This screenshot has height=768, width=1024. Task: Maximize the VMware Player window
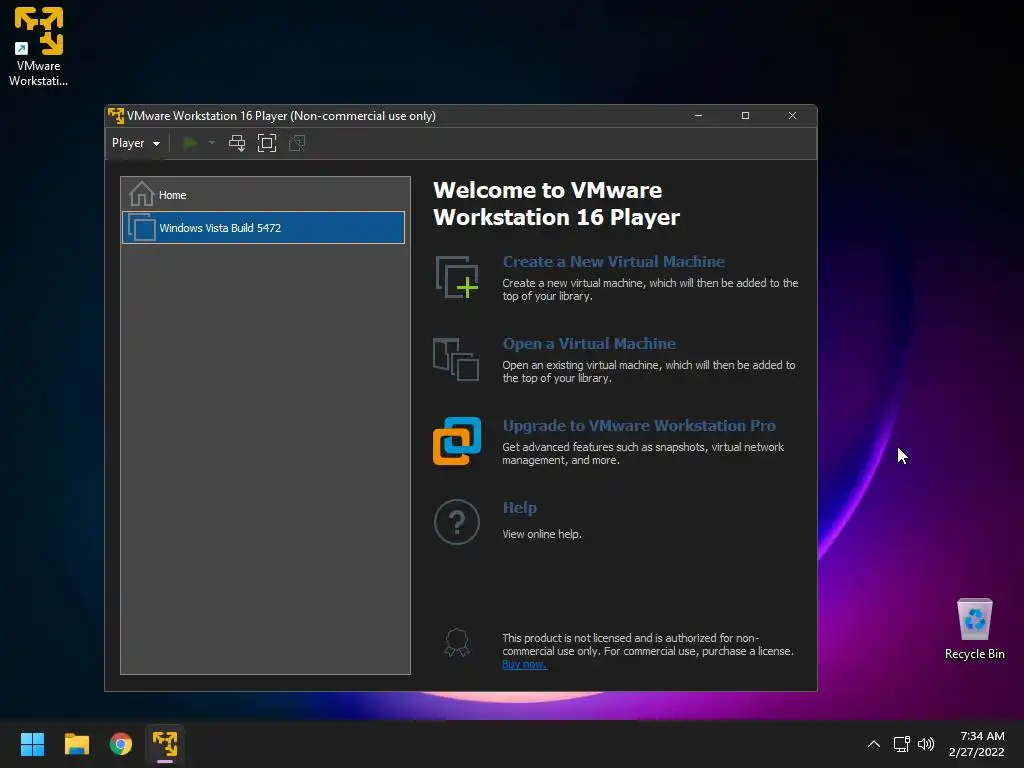pos(745,116)
